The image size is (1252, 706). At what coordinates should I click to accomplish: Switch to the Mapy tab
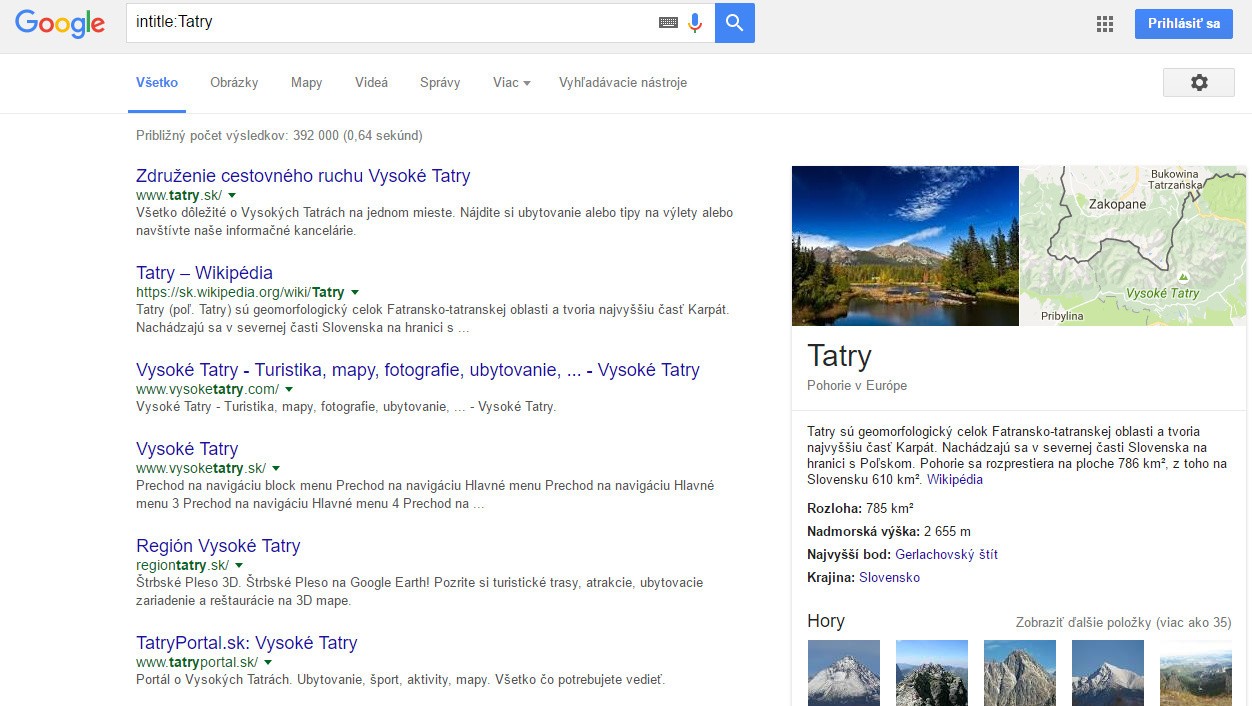tap(306, 83)
